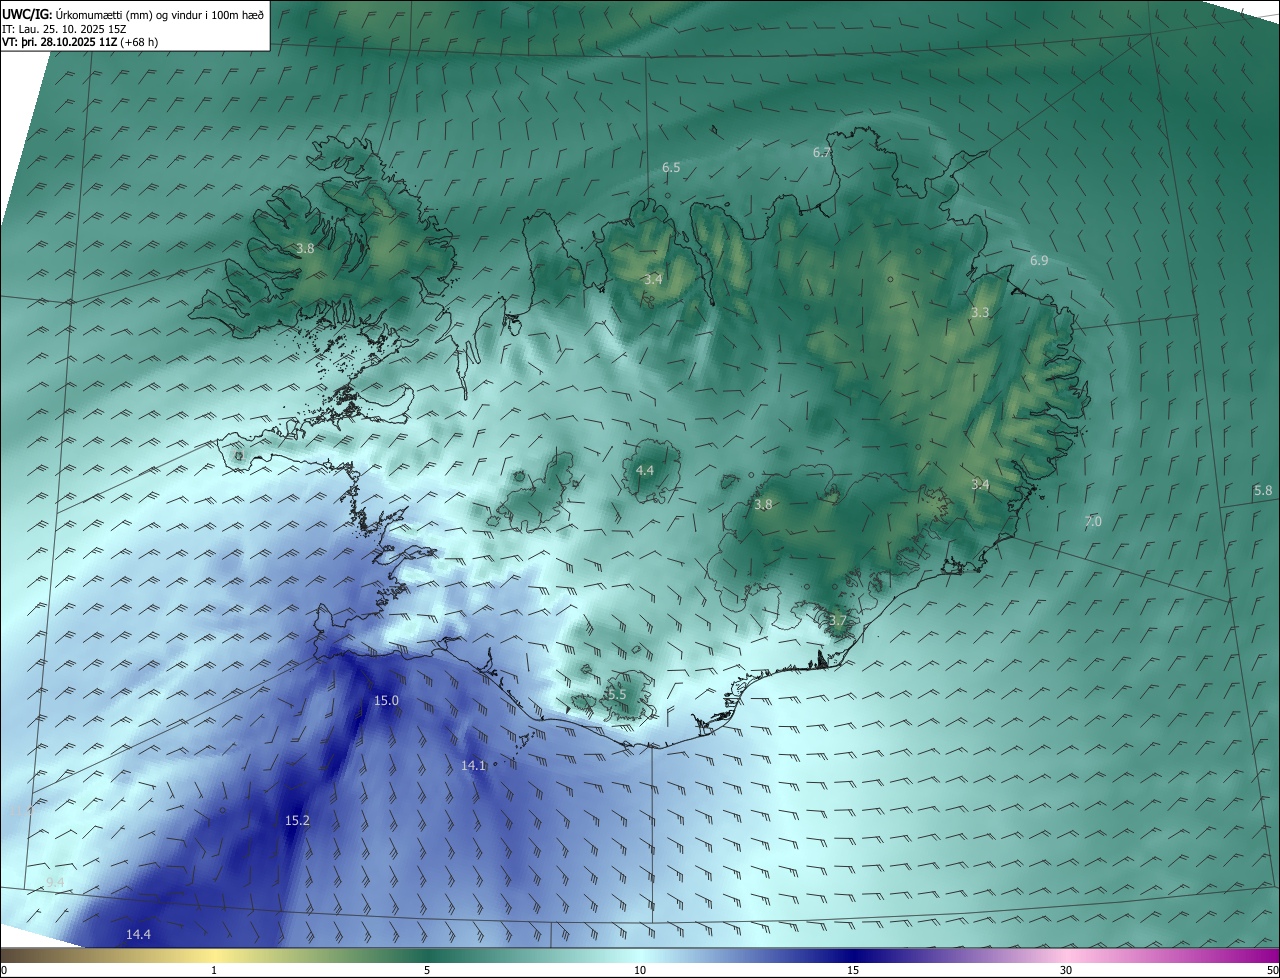Click the 3.7 value label
Image resolution: width=1280 pixels, height=978 pixels.
837,620
